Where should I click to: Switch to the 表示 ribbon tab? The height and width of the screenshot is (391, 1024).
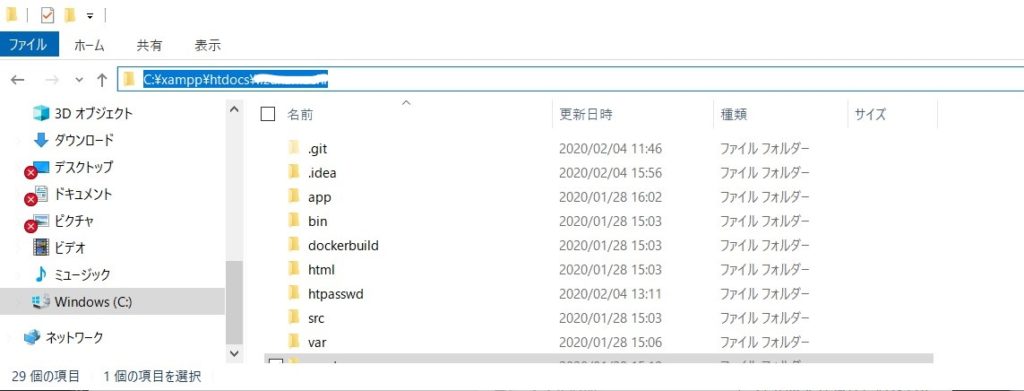(207, 46)
